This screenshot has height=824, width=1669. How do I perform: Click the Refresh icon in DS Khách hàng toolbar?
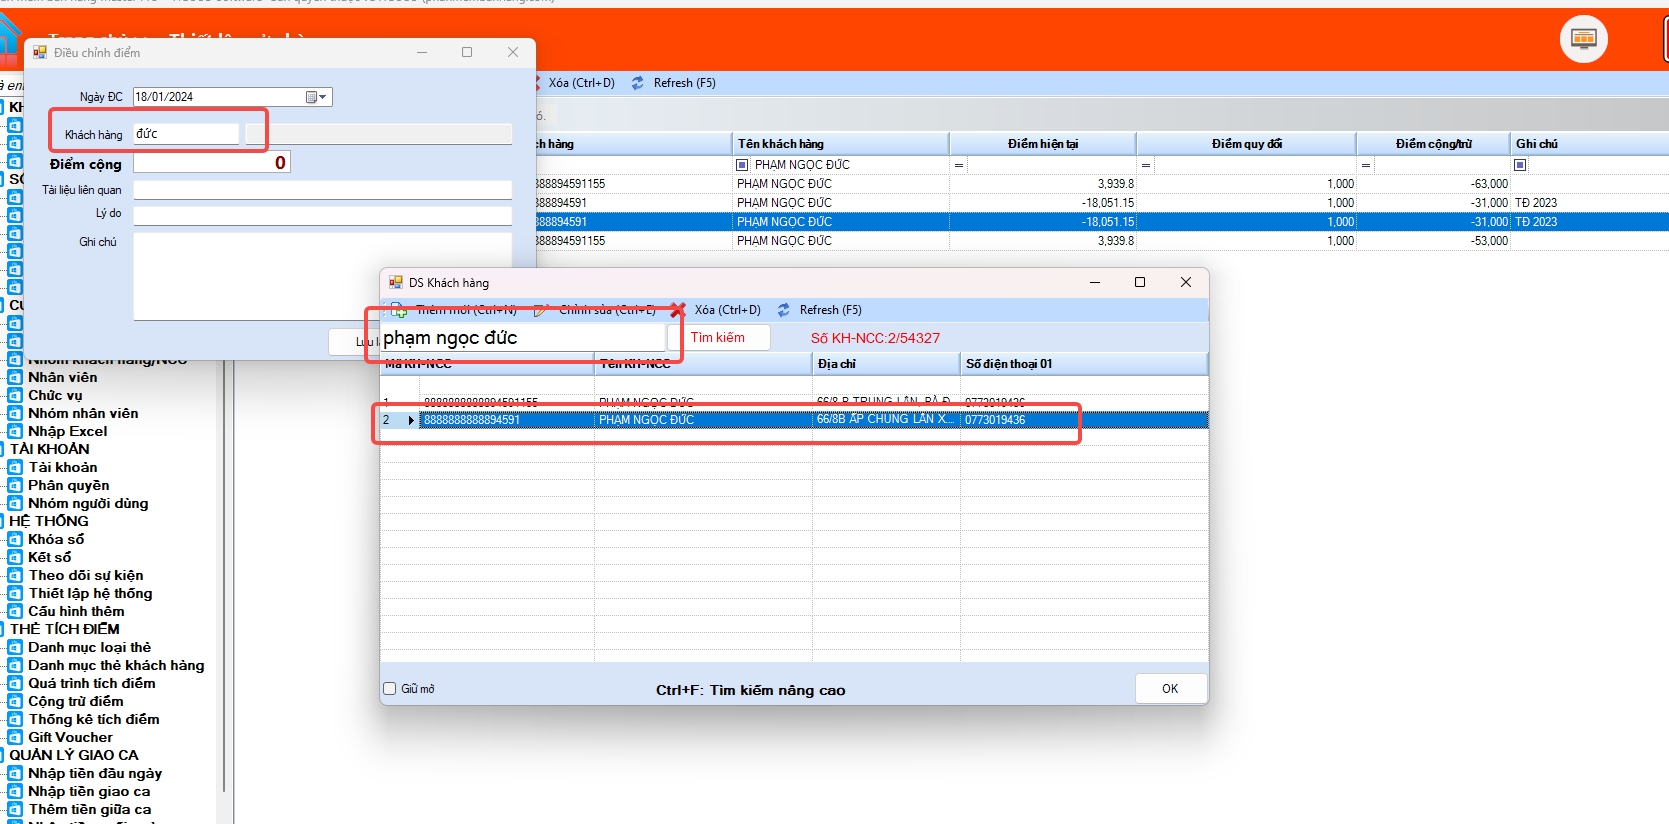[x=784, y=310]
